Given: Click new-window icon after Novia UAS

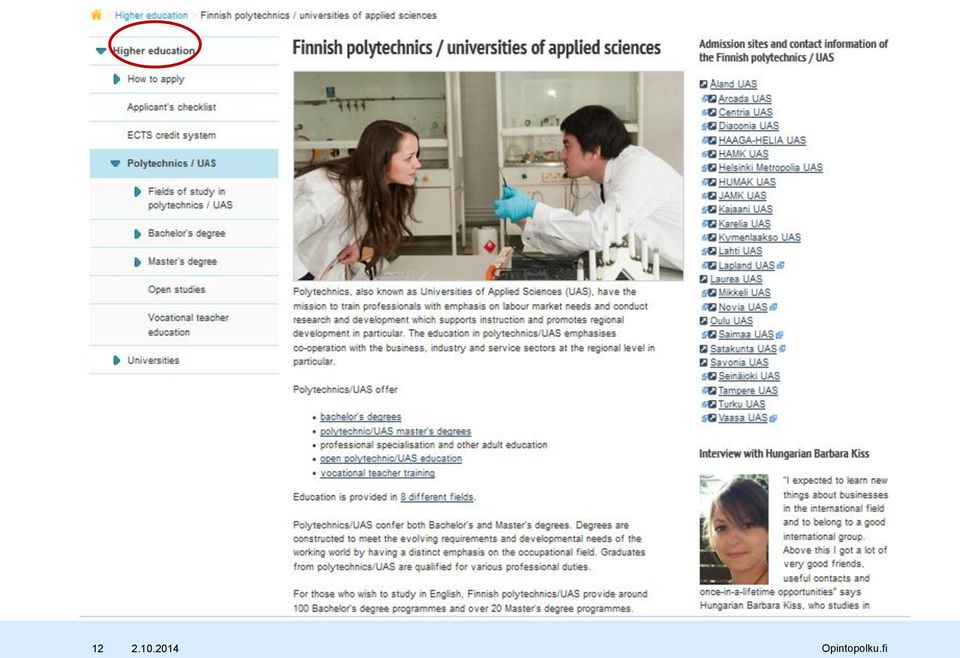Looking at the screenshot, I should [773, 307].
